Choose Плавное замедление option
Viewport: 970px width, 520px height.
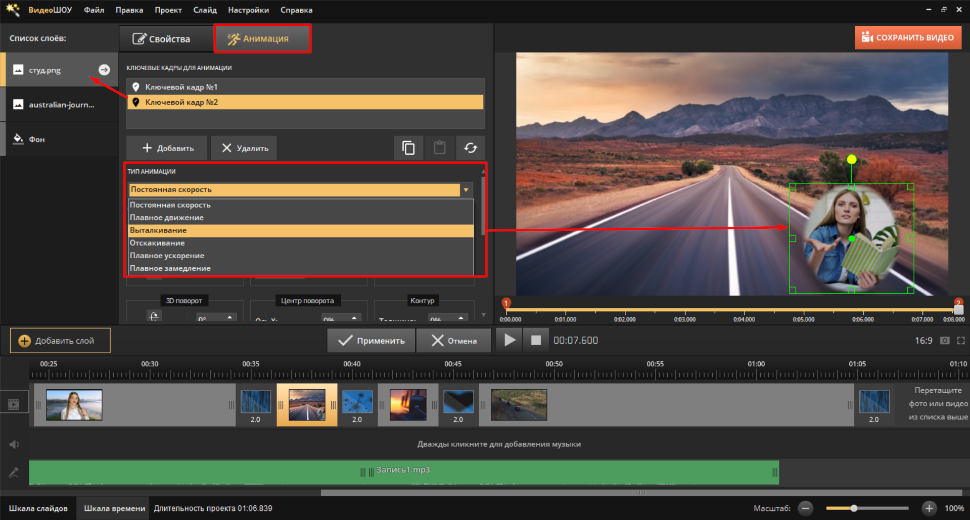[x=301, y=268]
